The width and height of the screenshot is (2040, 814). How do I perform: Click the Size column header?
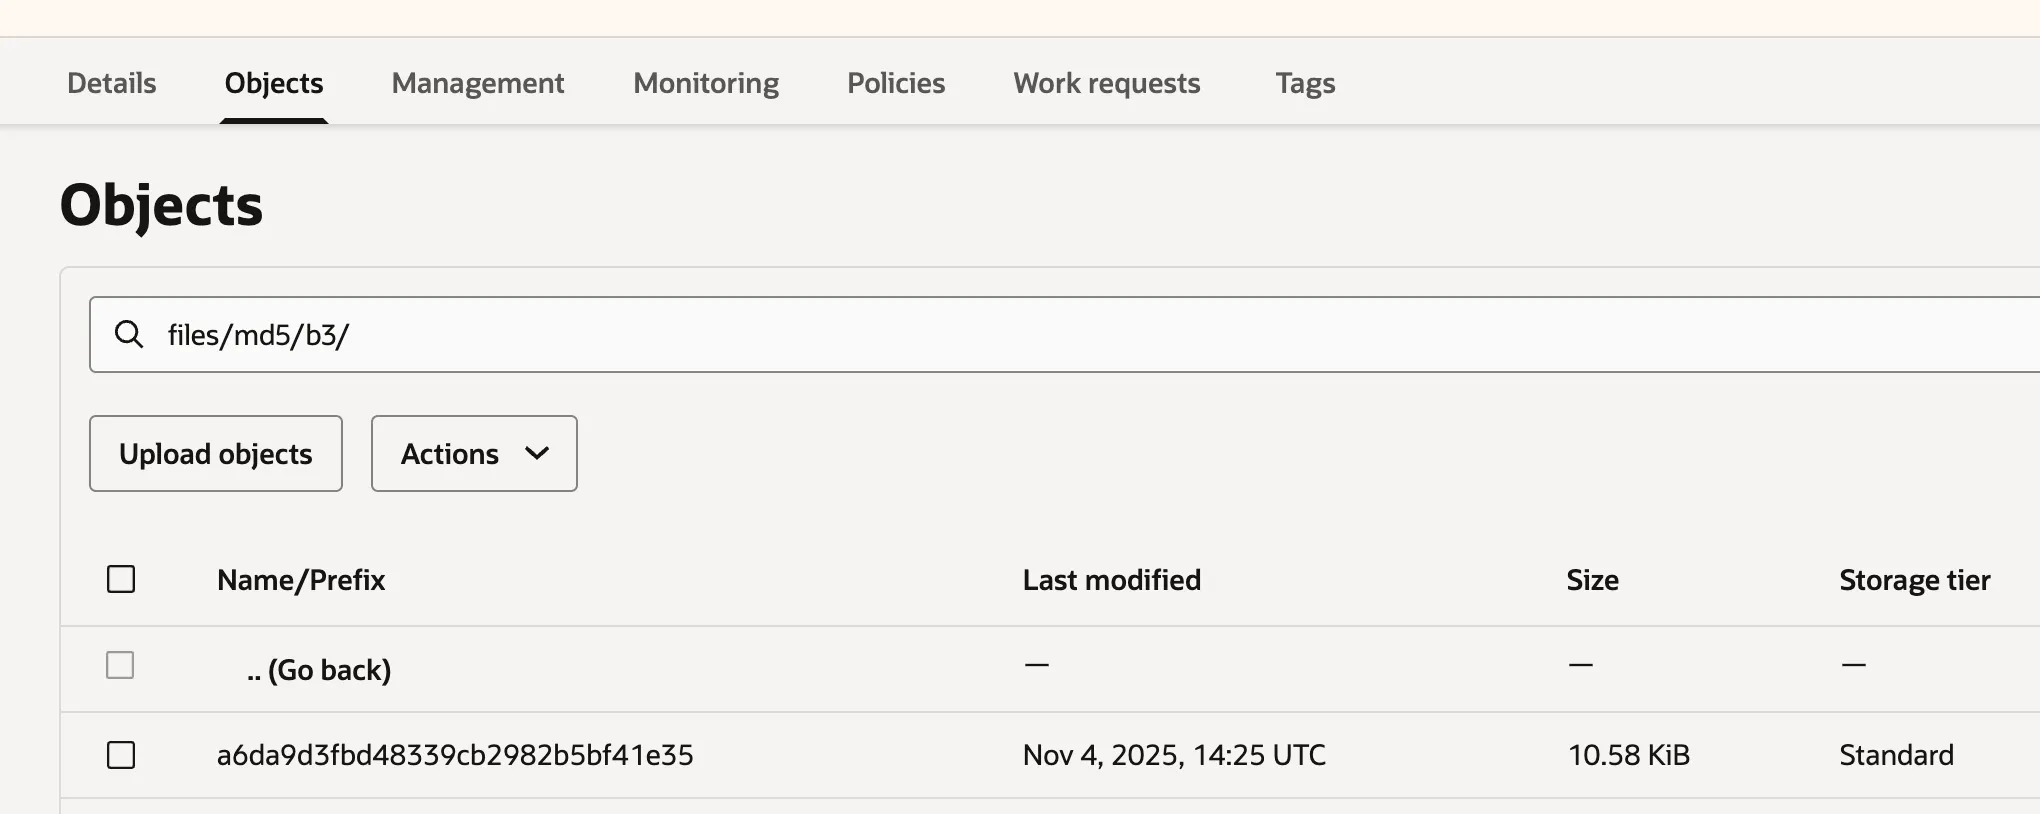pyautogui.click(x=1592, y=580)
